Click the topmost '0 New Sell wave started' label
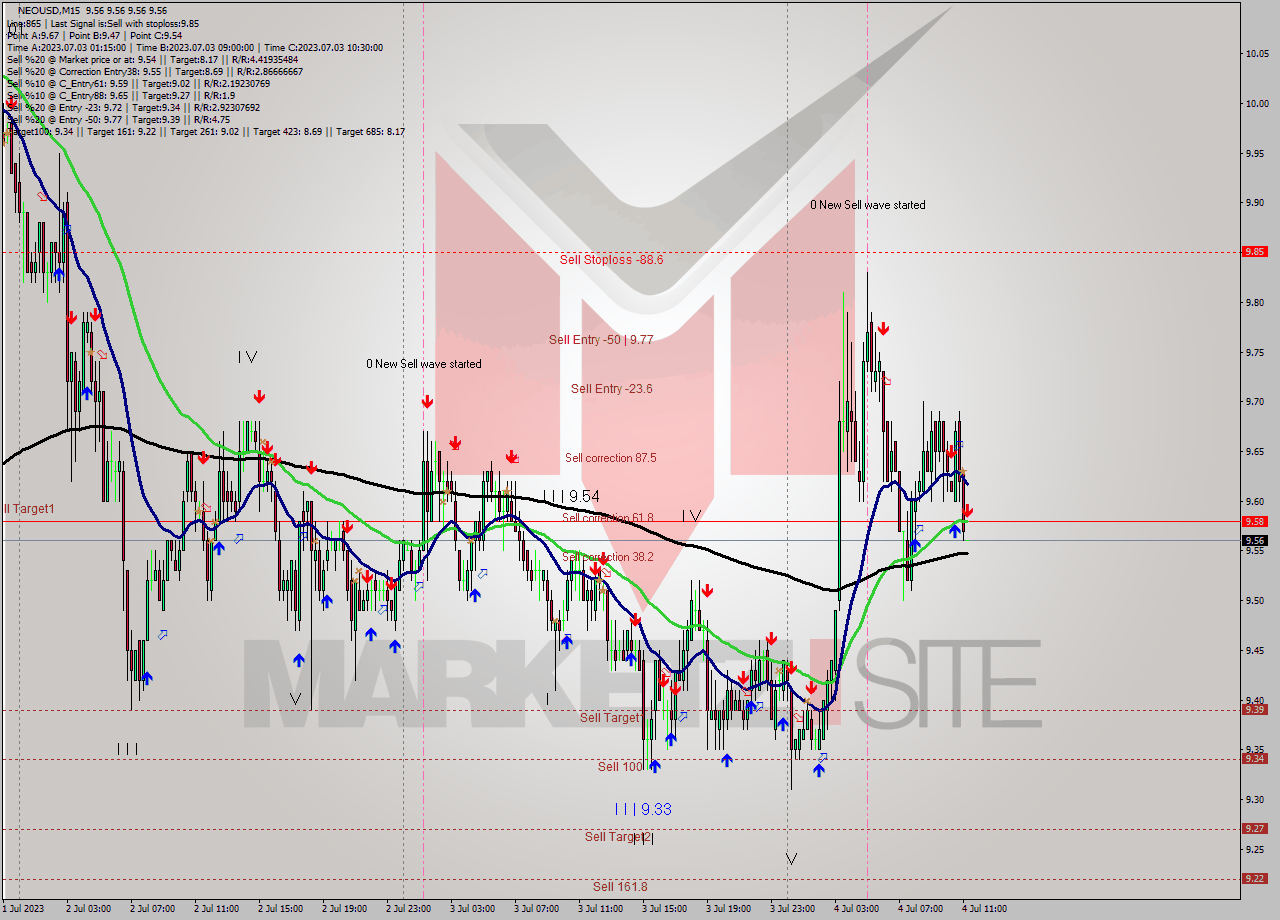This screenshot has height=920, width=1280. pos(867,205)
